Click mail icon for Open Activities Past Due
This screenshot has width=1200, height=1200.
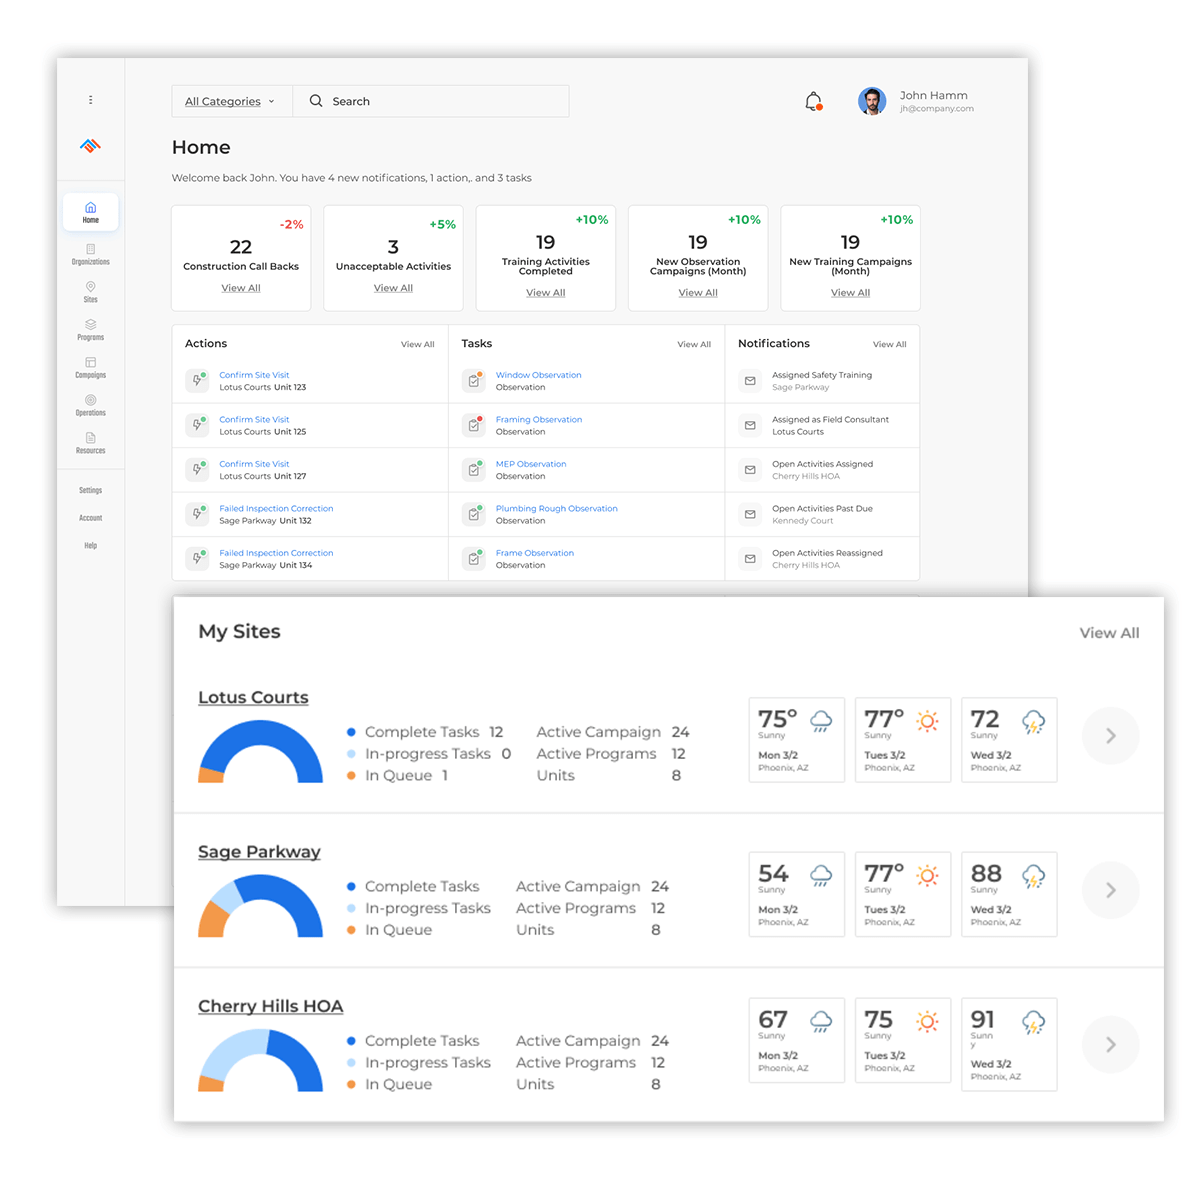pos(750,514)
